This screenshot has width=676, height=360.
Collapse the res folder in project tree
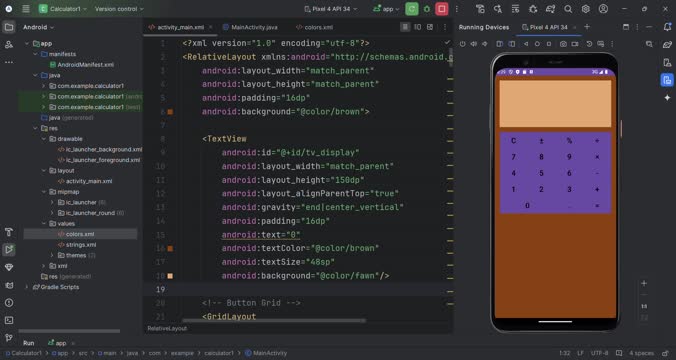point(35,128)
